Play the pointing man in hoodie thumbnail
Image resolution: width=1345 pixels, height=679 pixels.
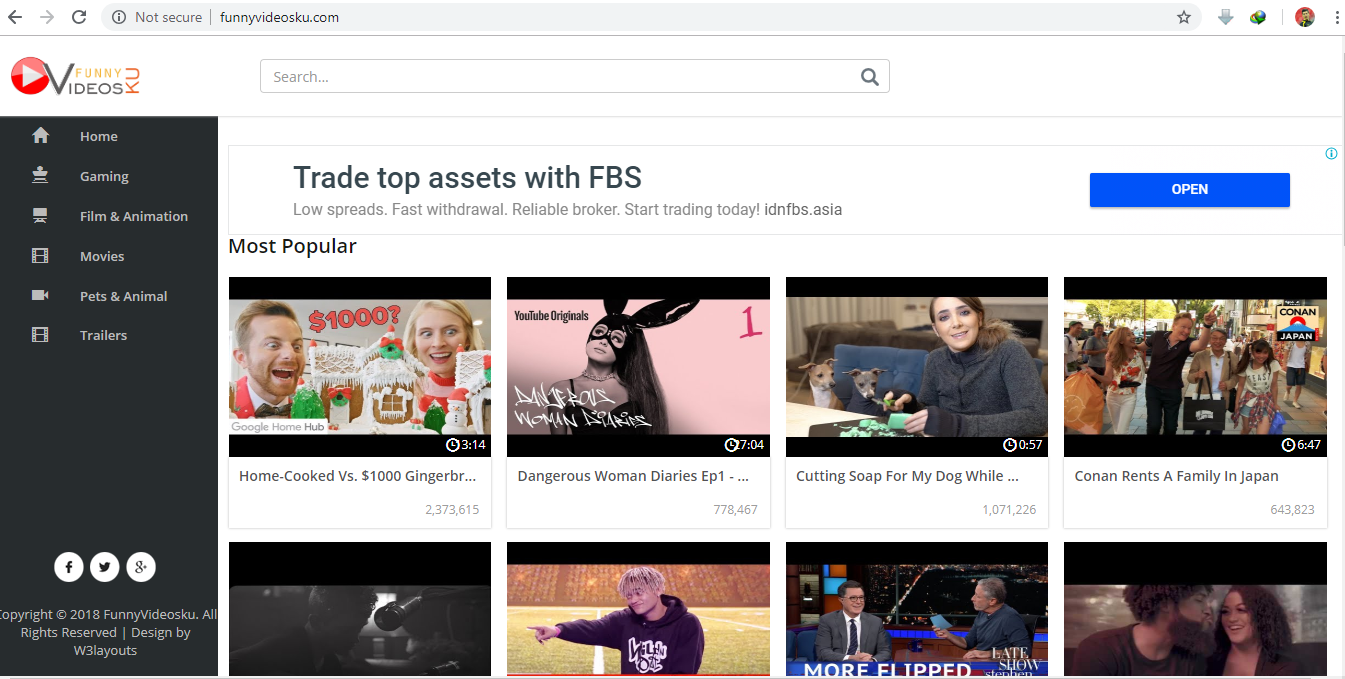click(x=638, y=610)
